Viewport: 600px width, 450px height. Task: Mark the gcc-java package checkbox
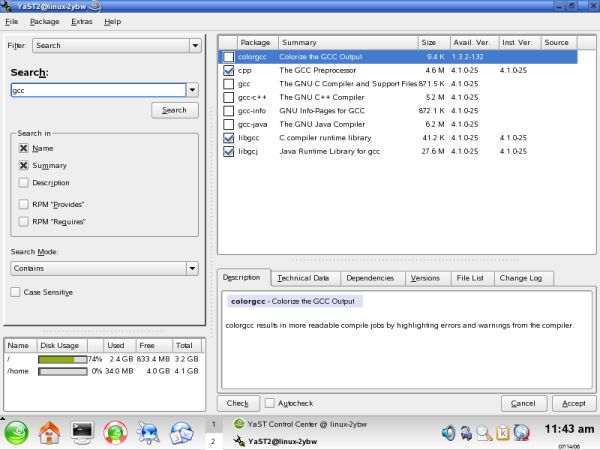(x=228, y=124)
